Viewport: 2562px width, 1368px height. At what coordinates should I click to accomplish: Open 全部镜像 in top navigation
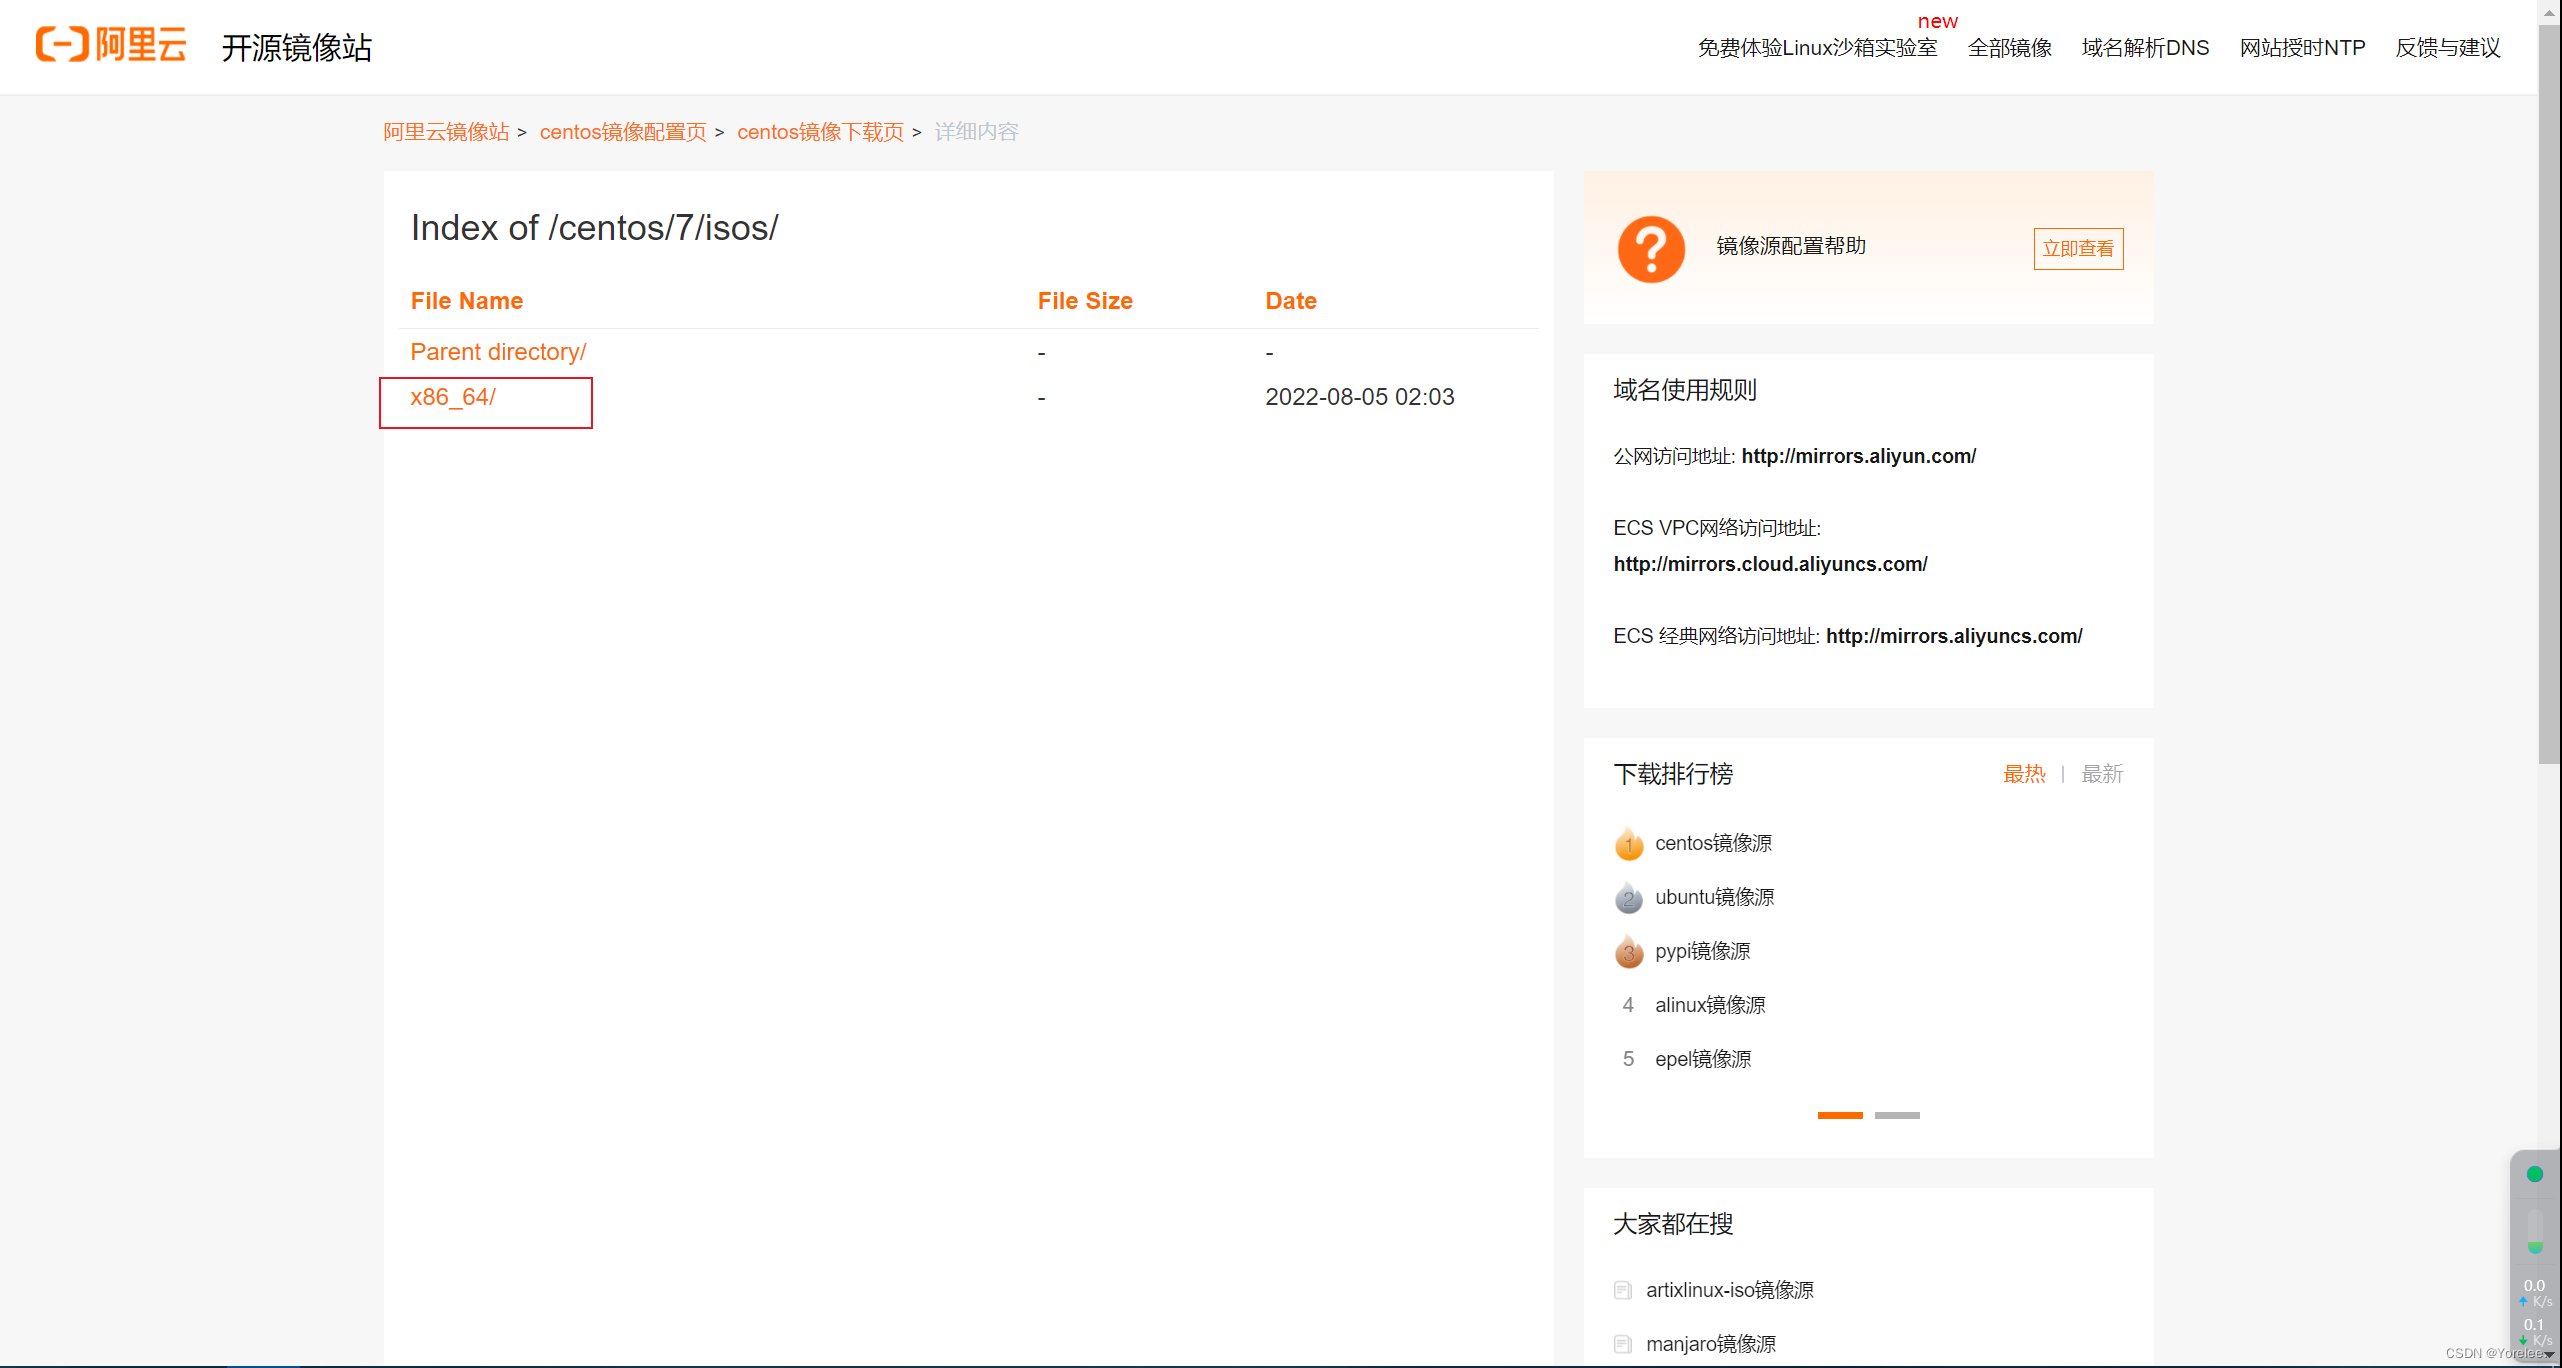(x=2009, y=48)
